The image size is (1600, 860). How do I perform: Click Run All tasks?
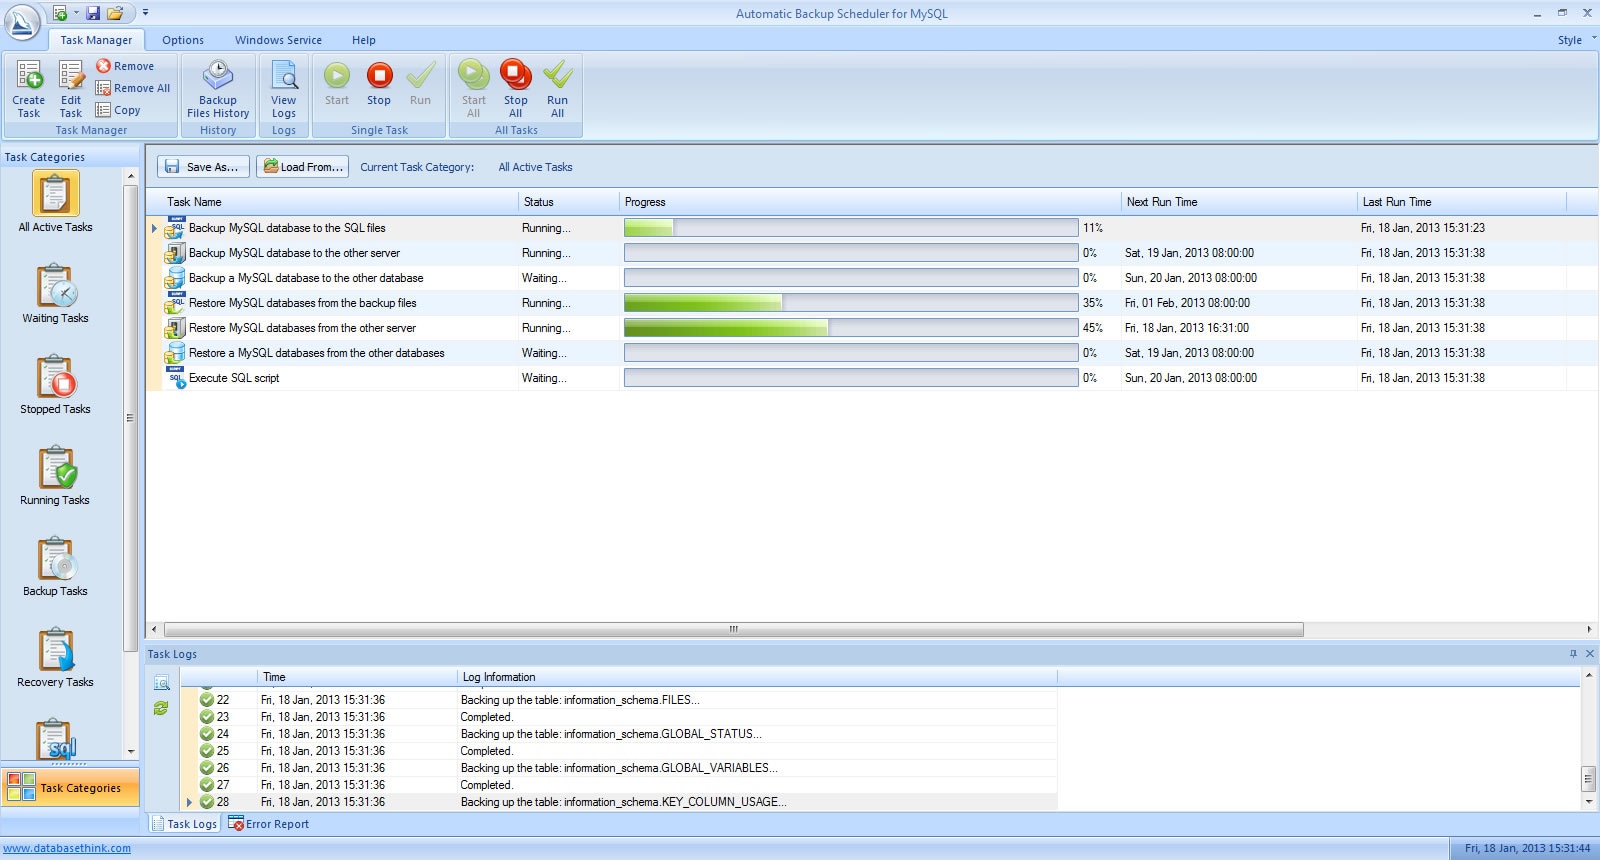coord(558,89)
